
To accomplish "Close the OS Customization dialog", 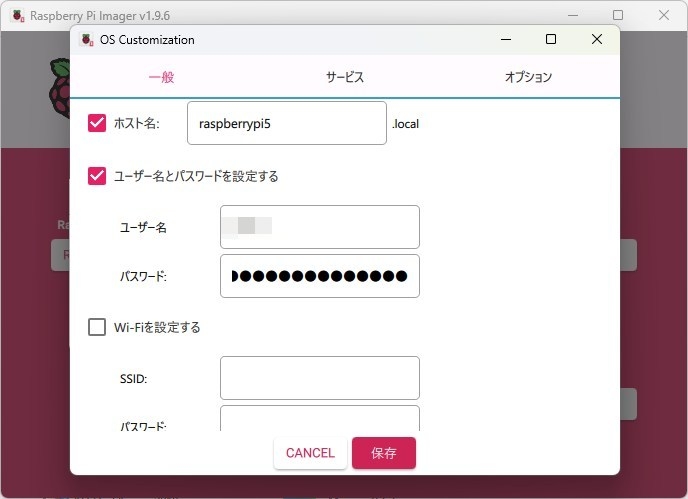I will pos(596,40).
